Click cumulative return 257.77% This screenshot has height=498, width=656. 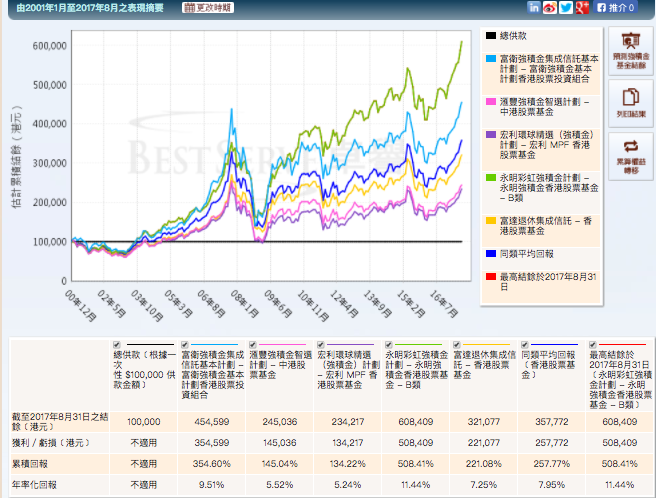[x=551, y=464]
